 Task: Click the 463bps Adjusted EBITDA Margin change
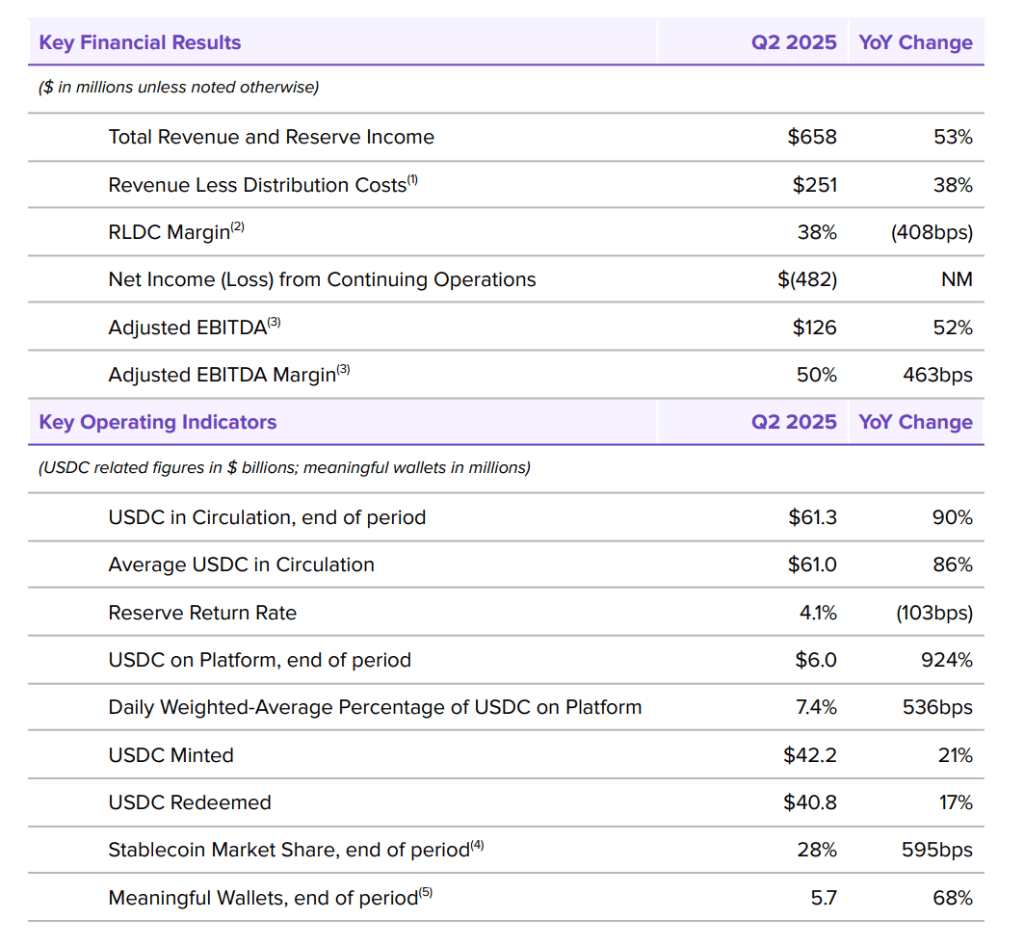[936, 375]
